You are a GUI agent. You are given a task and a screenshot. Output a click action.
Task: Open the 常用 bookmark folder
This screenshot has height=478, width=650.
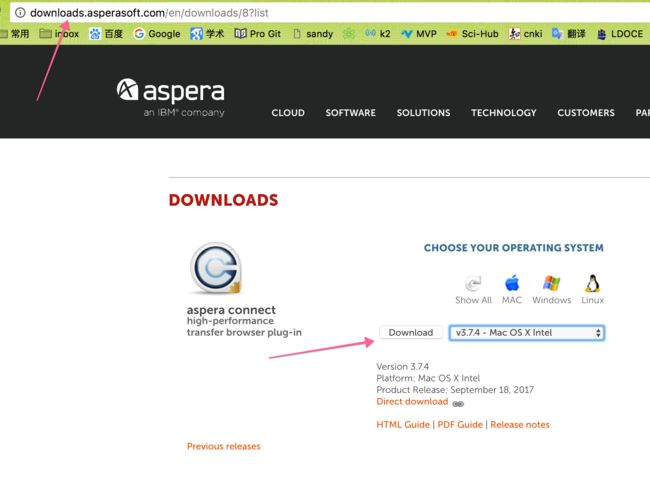pyautogui.click(x=15, y=34)
